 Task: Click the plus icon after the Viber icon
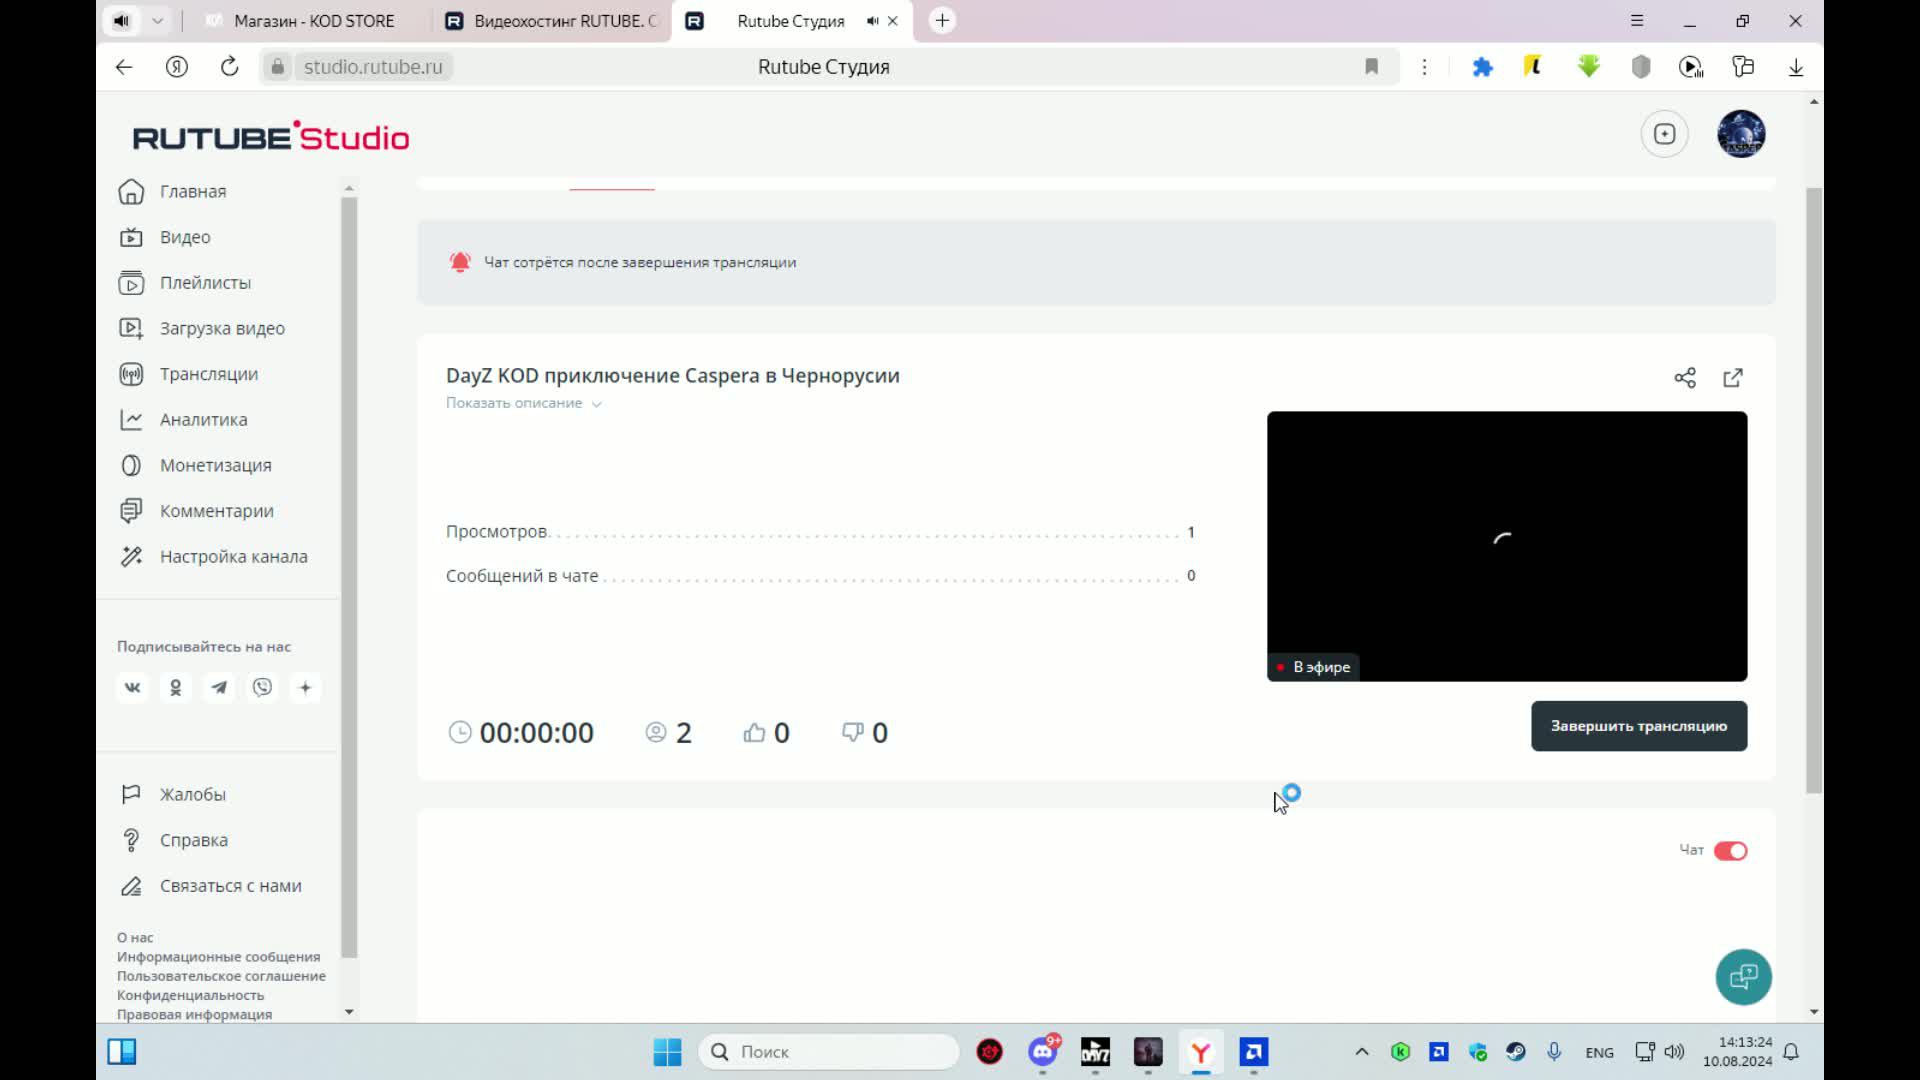point(306,687)
